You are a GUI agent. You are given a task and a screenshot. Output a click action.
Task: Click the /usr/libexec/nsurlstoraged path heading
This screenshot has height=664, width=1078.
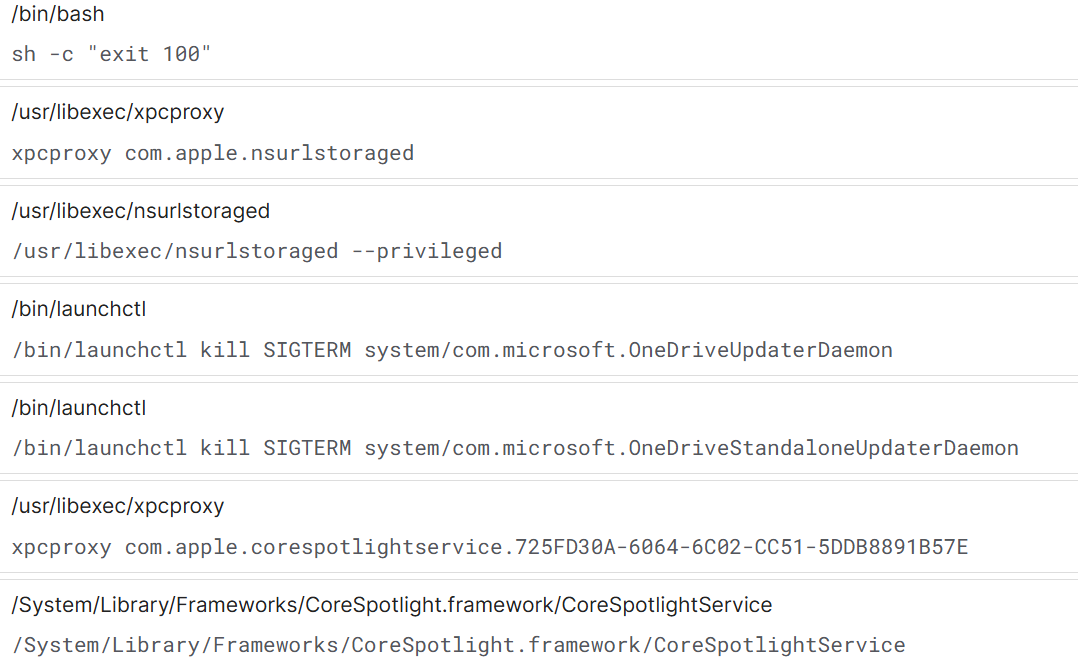coord(141,210)
